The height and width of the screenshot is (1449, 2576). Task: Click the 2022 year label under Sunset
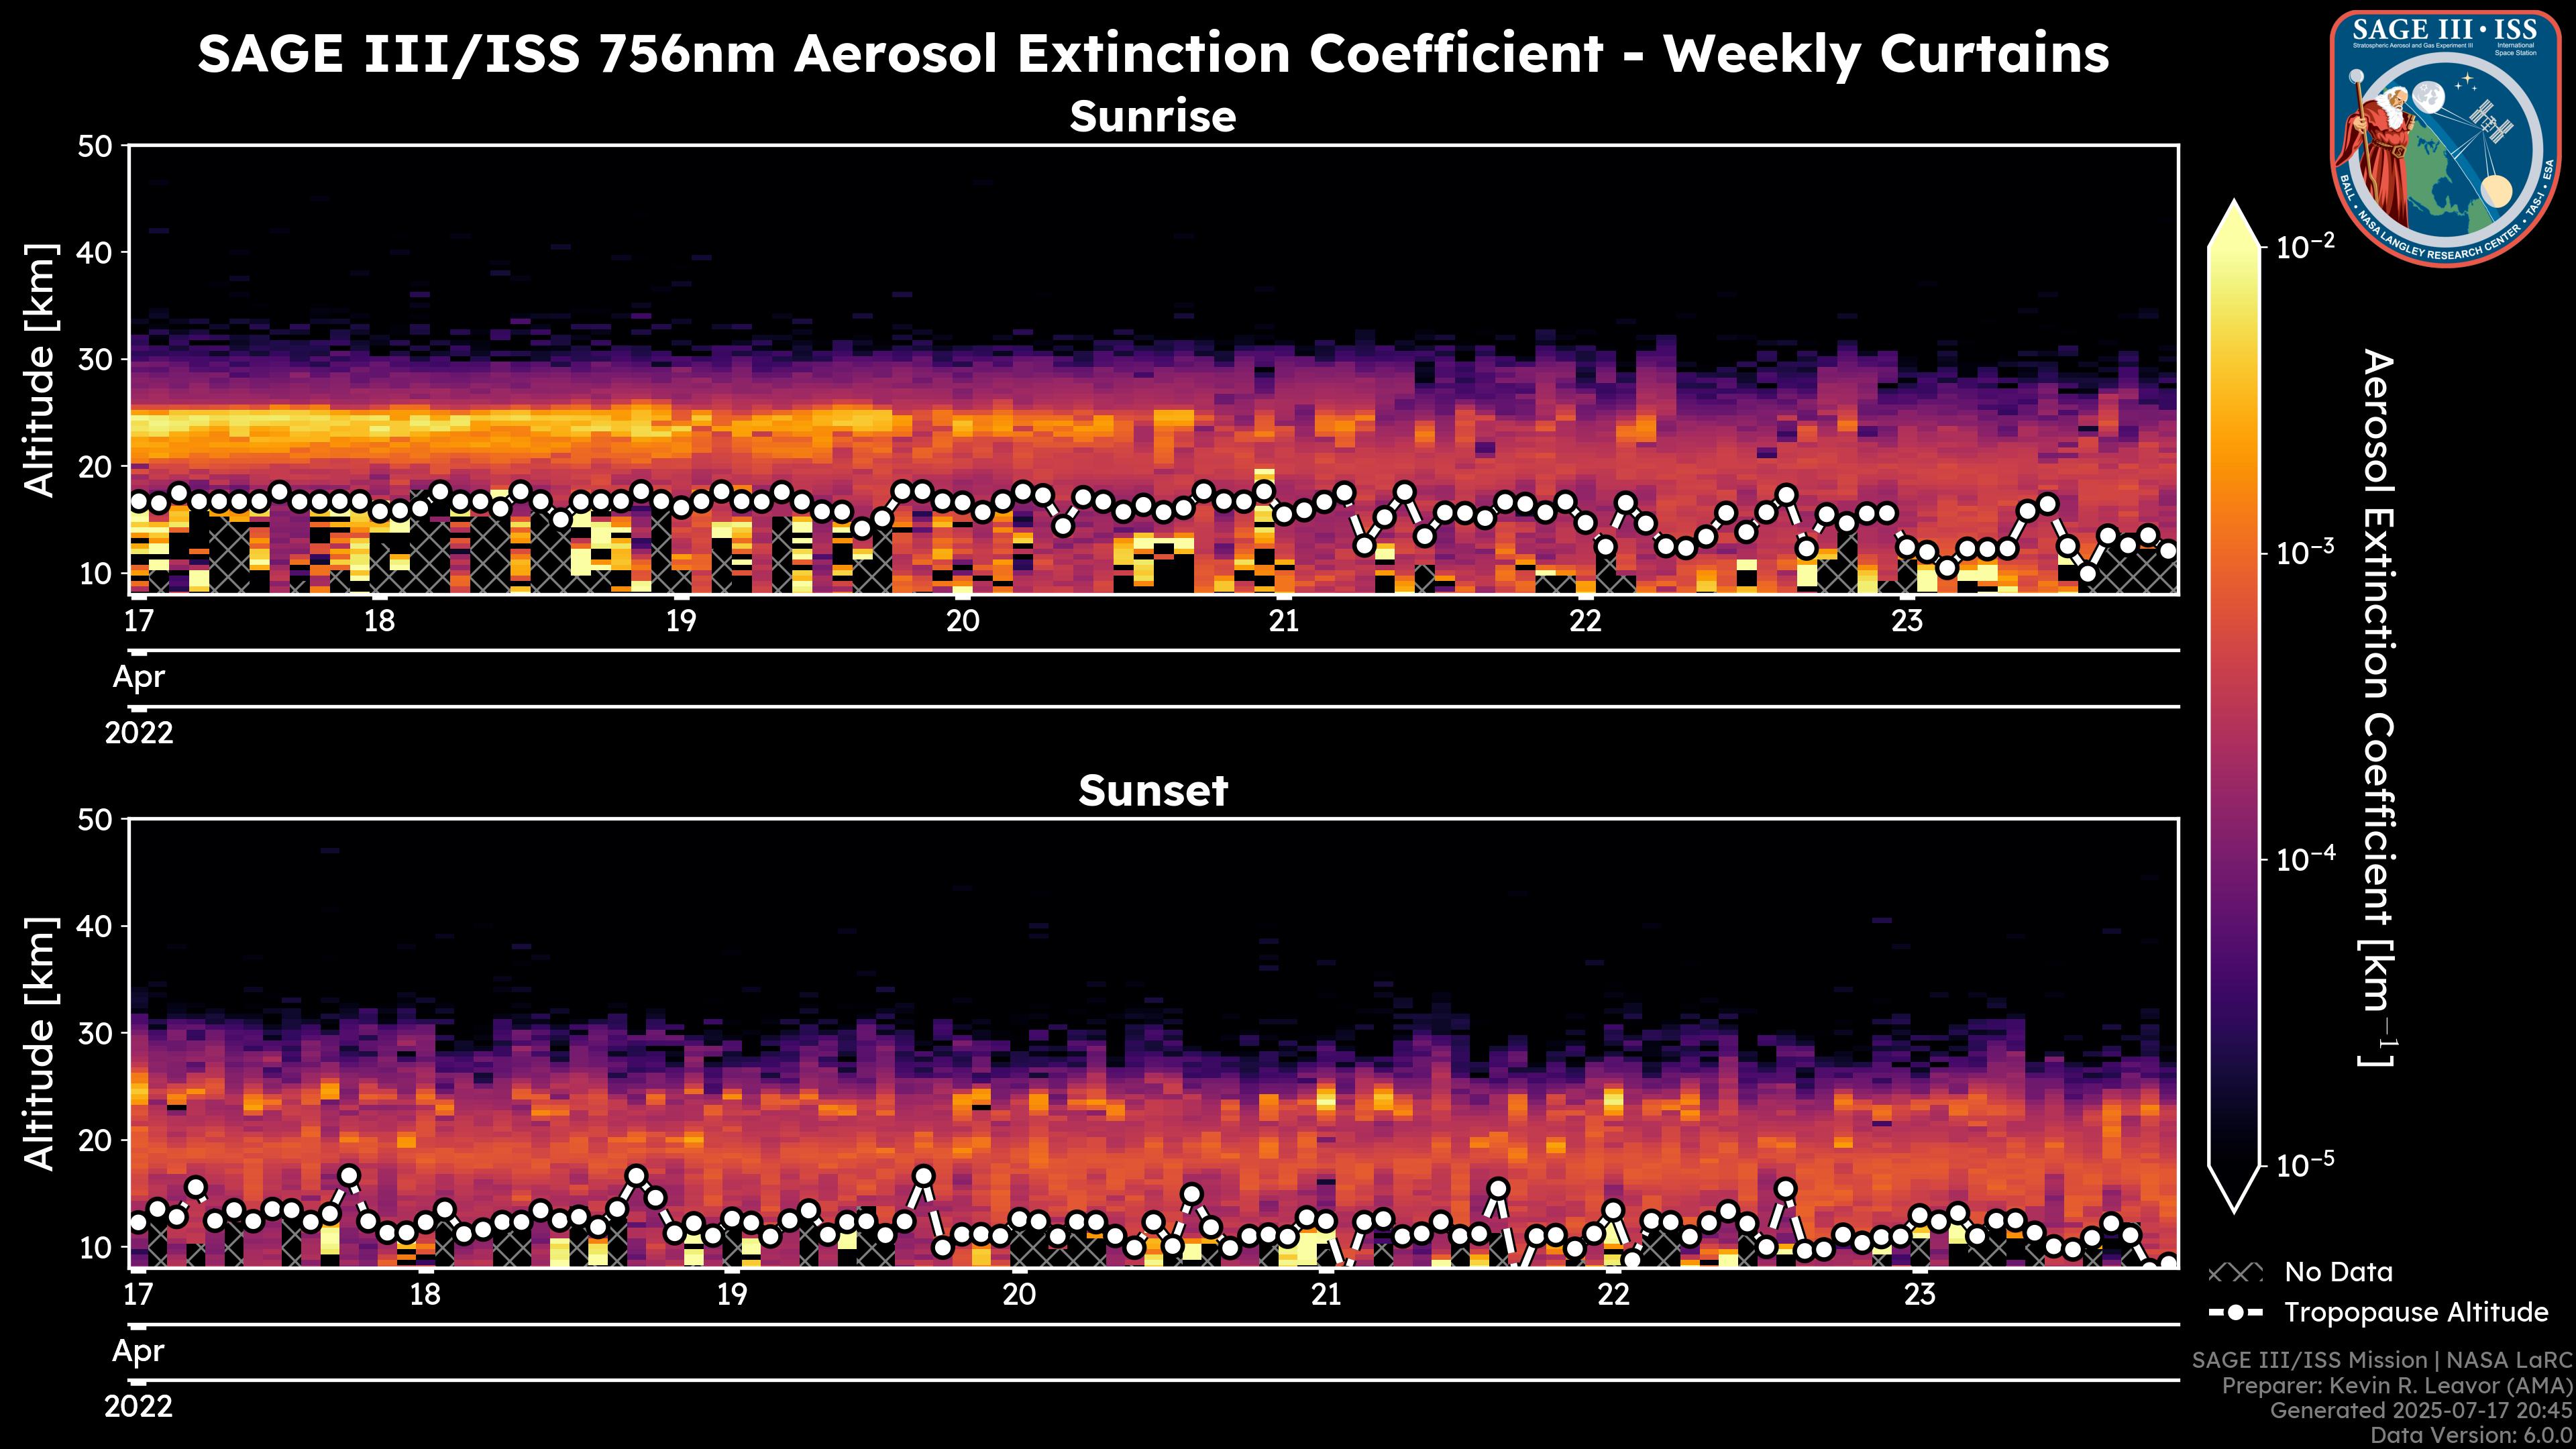coord(138,1407)
